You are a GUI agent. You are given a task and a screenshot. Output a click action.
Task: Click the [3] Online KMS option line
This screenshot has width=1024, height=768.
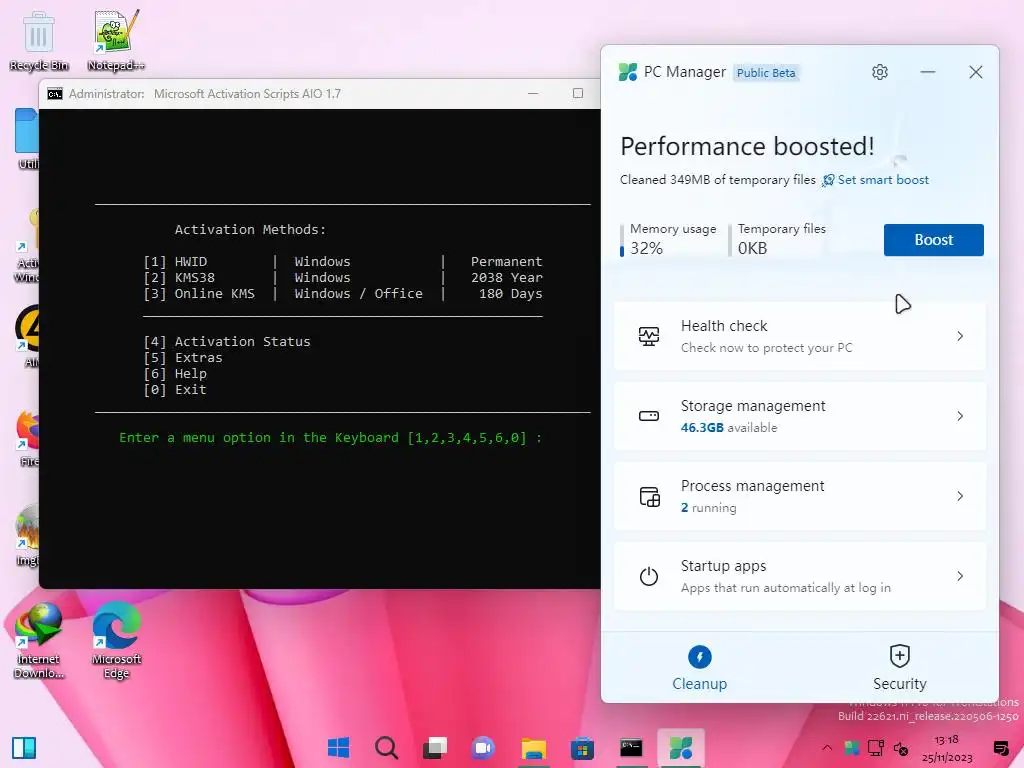pyautogui.click(x=343, y=294)
